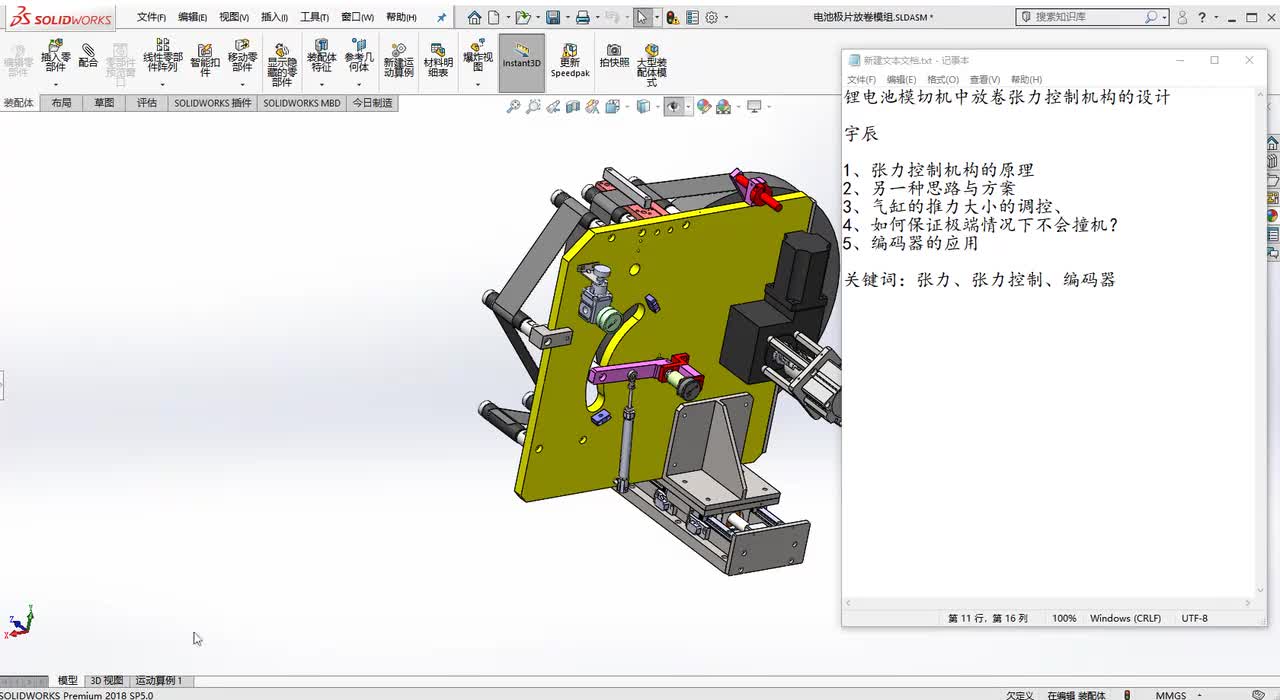1280x700 pixels.
Task: Click the Help question mark icon
Action: [1202, 17]
